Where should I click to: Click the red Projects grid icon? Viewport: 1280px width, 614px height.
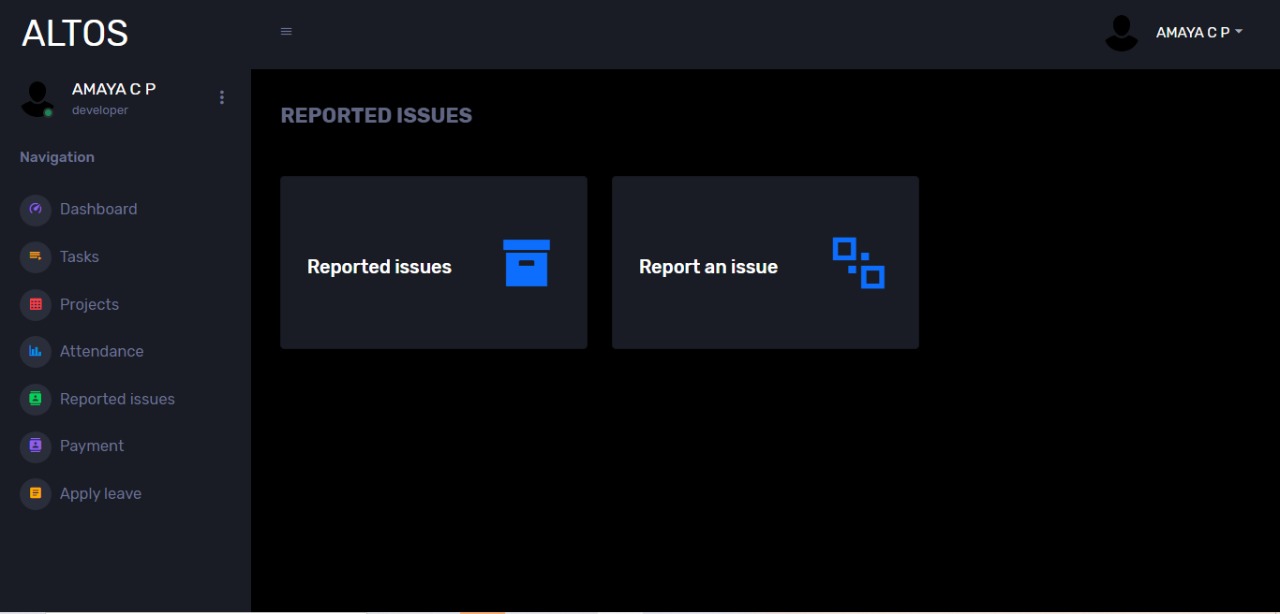click(36, 304)
